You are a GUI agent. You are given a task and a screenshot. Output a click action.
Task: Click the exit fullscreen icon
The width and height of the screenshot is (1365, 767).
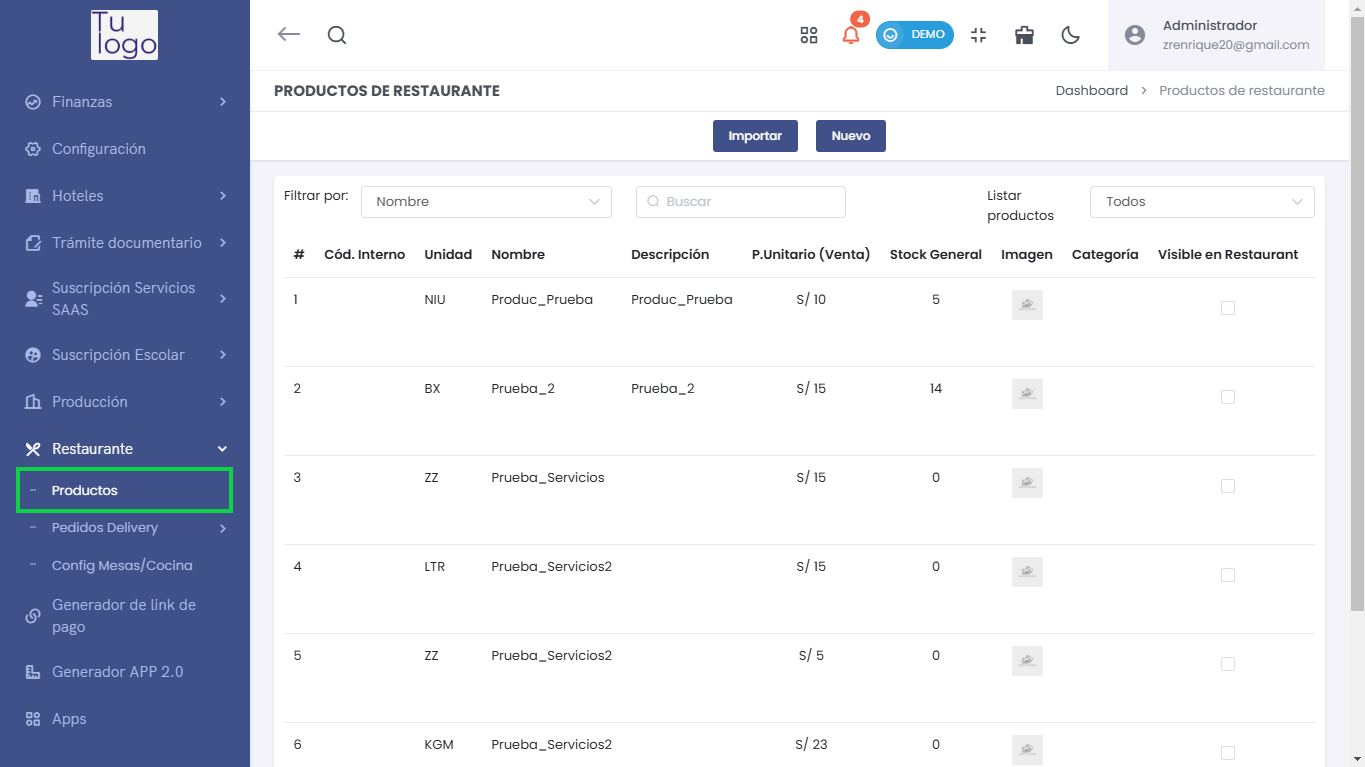click(978, 35)
